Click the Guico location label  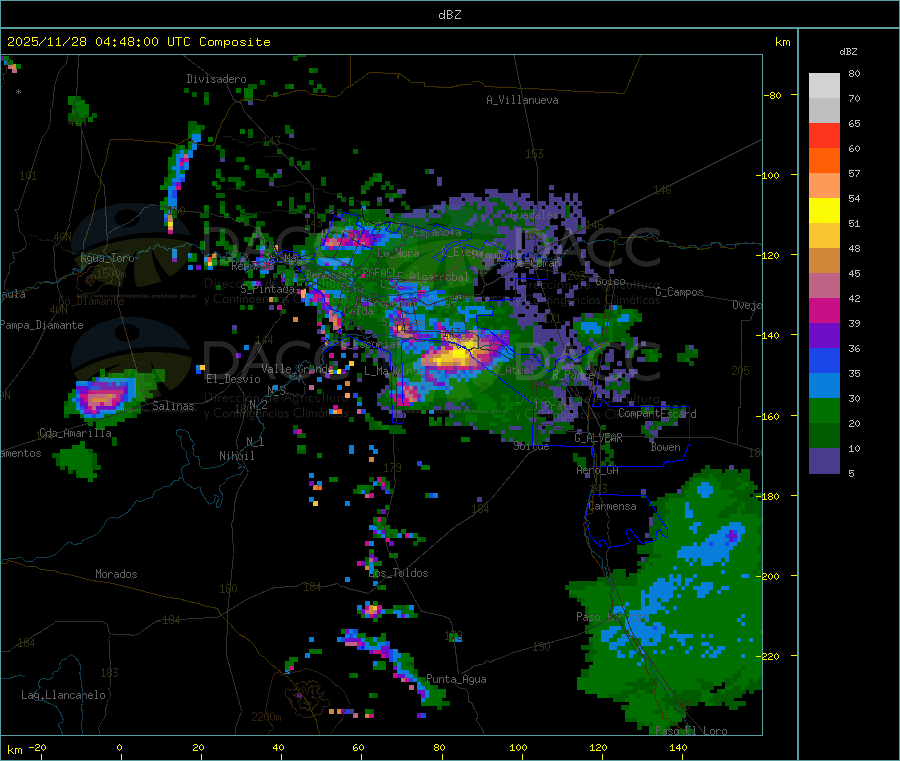pyautogui.click(x=610, y=281)
